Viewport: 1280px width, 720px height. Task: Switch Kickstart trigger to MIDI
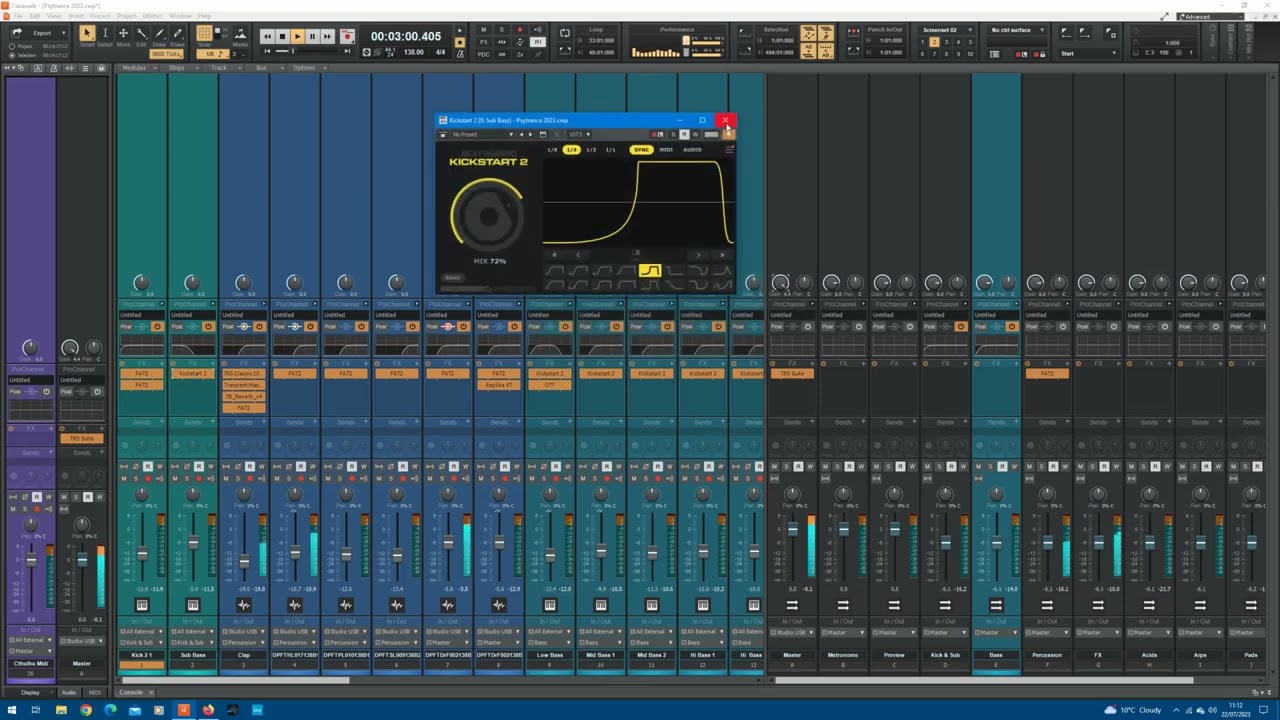coord(666,150)
